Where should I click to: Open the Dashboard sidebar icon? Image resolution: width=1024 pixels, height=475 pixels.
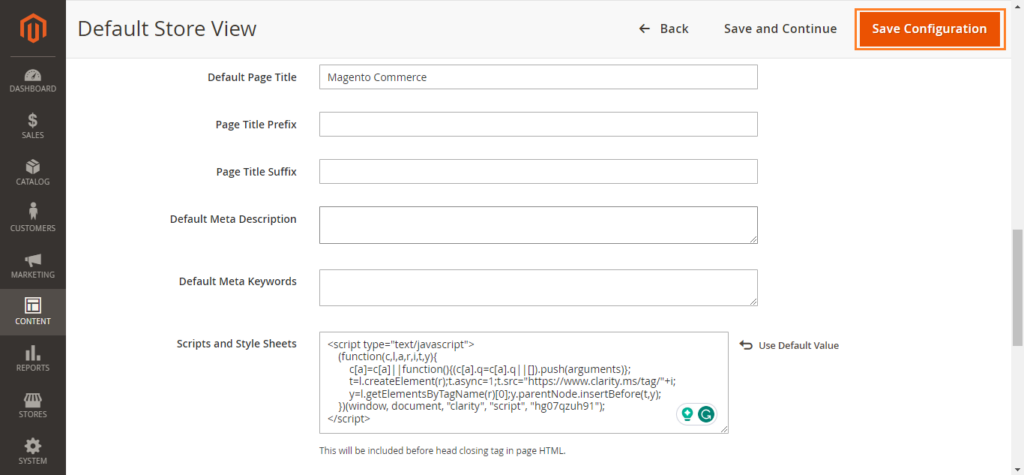[33, 80]
